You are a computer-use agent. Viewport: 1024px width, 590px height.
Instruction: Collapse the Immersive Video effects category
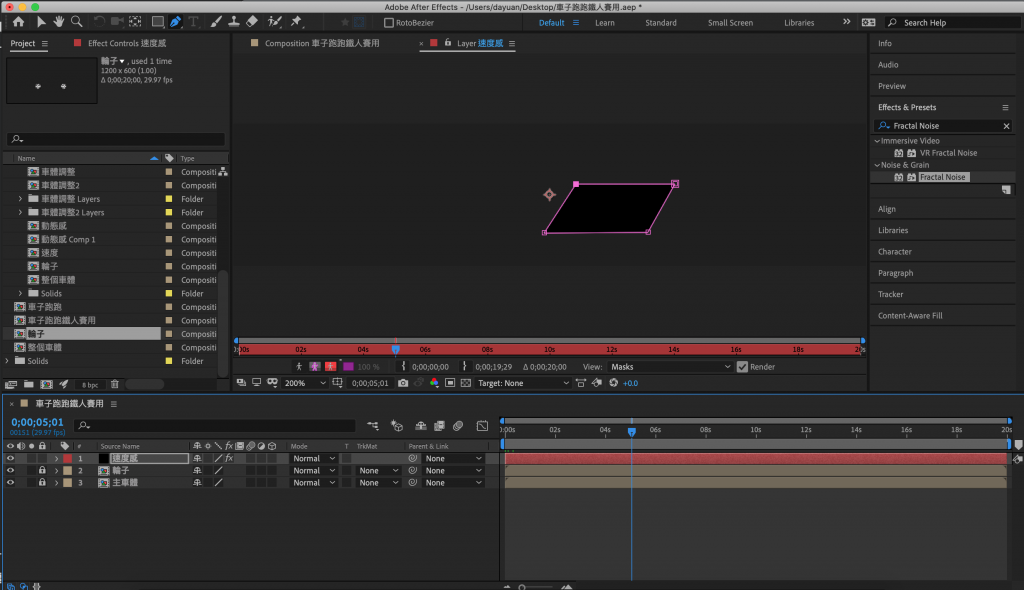tap(877, 141)
